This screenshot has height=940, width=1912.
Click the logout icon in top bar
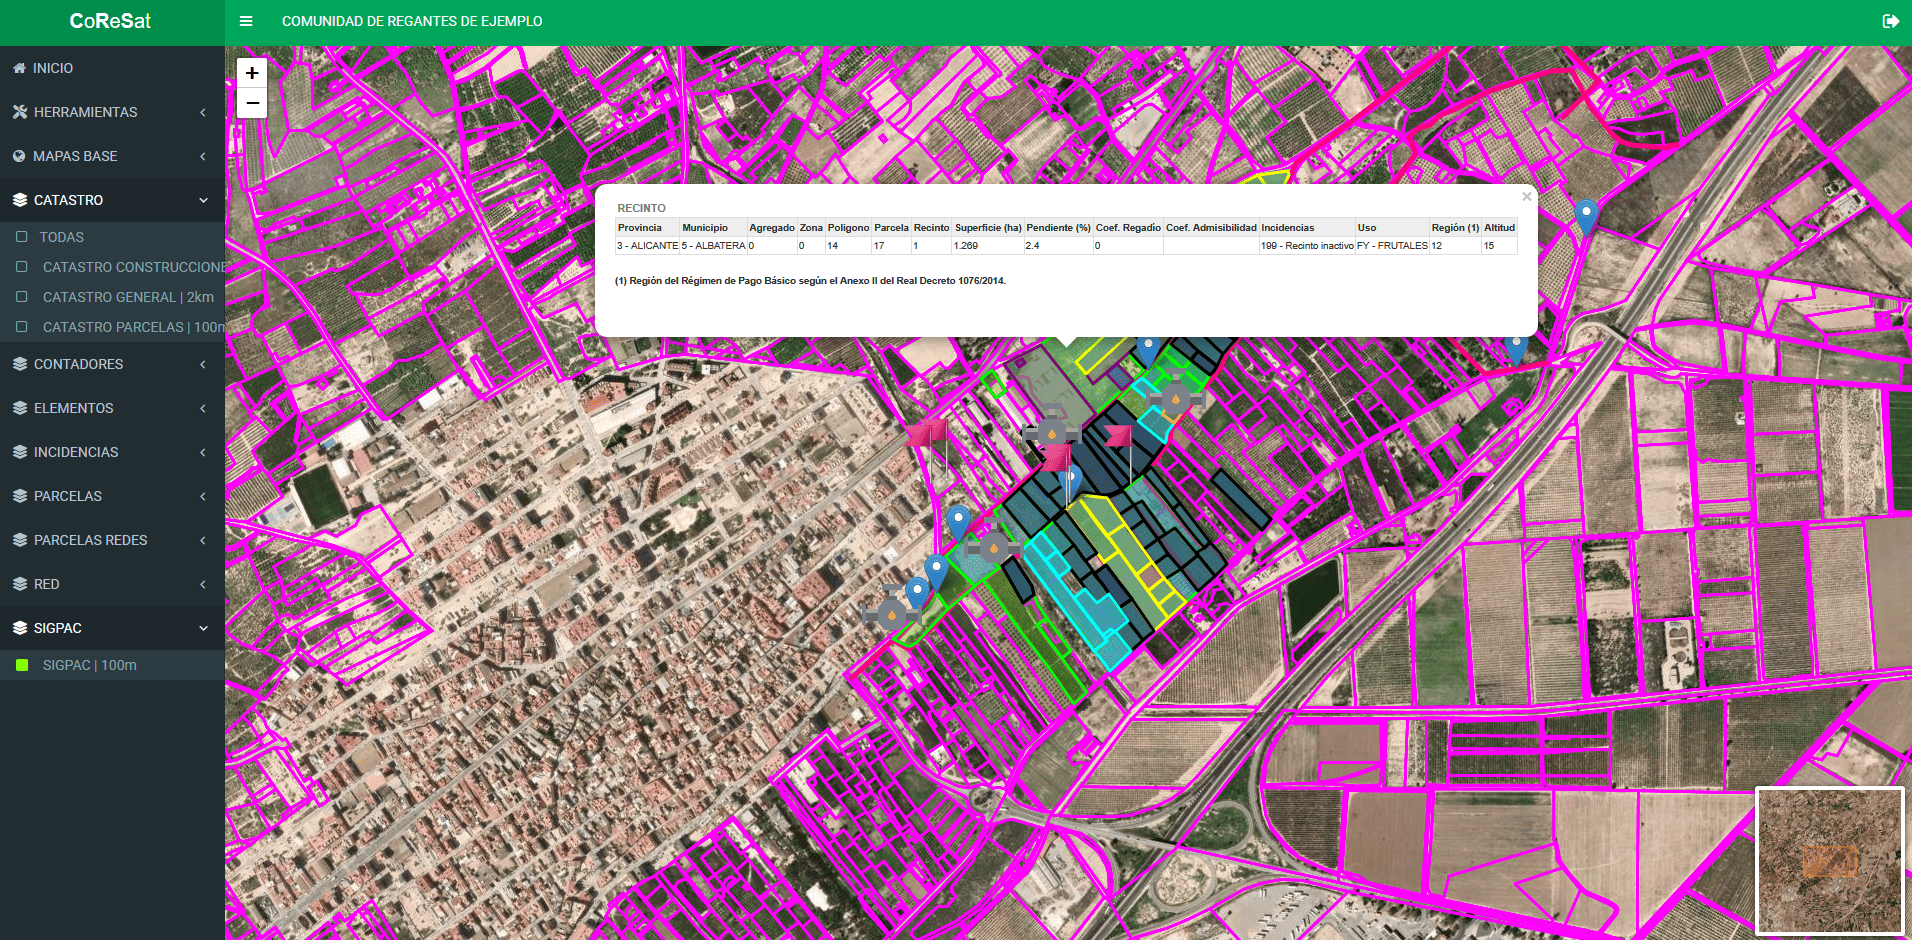click(1890, 21)
